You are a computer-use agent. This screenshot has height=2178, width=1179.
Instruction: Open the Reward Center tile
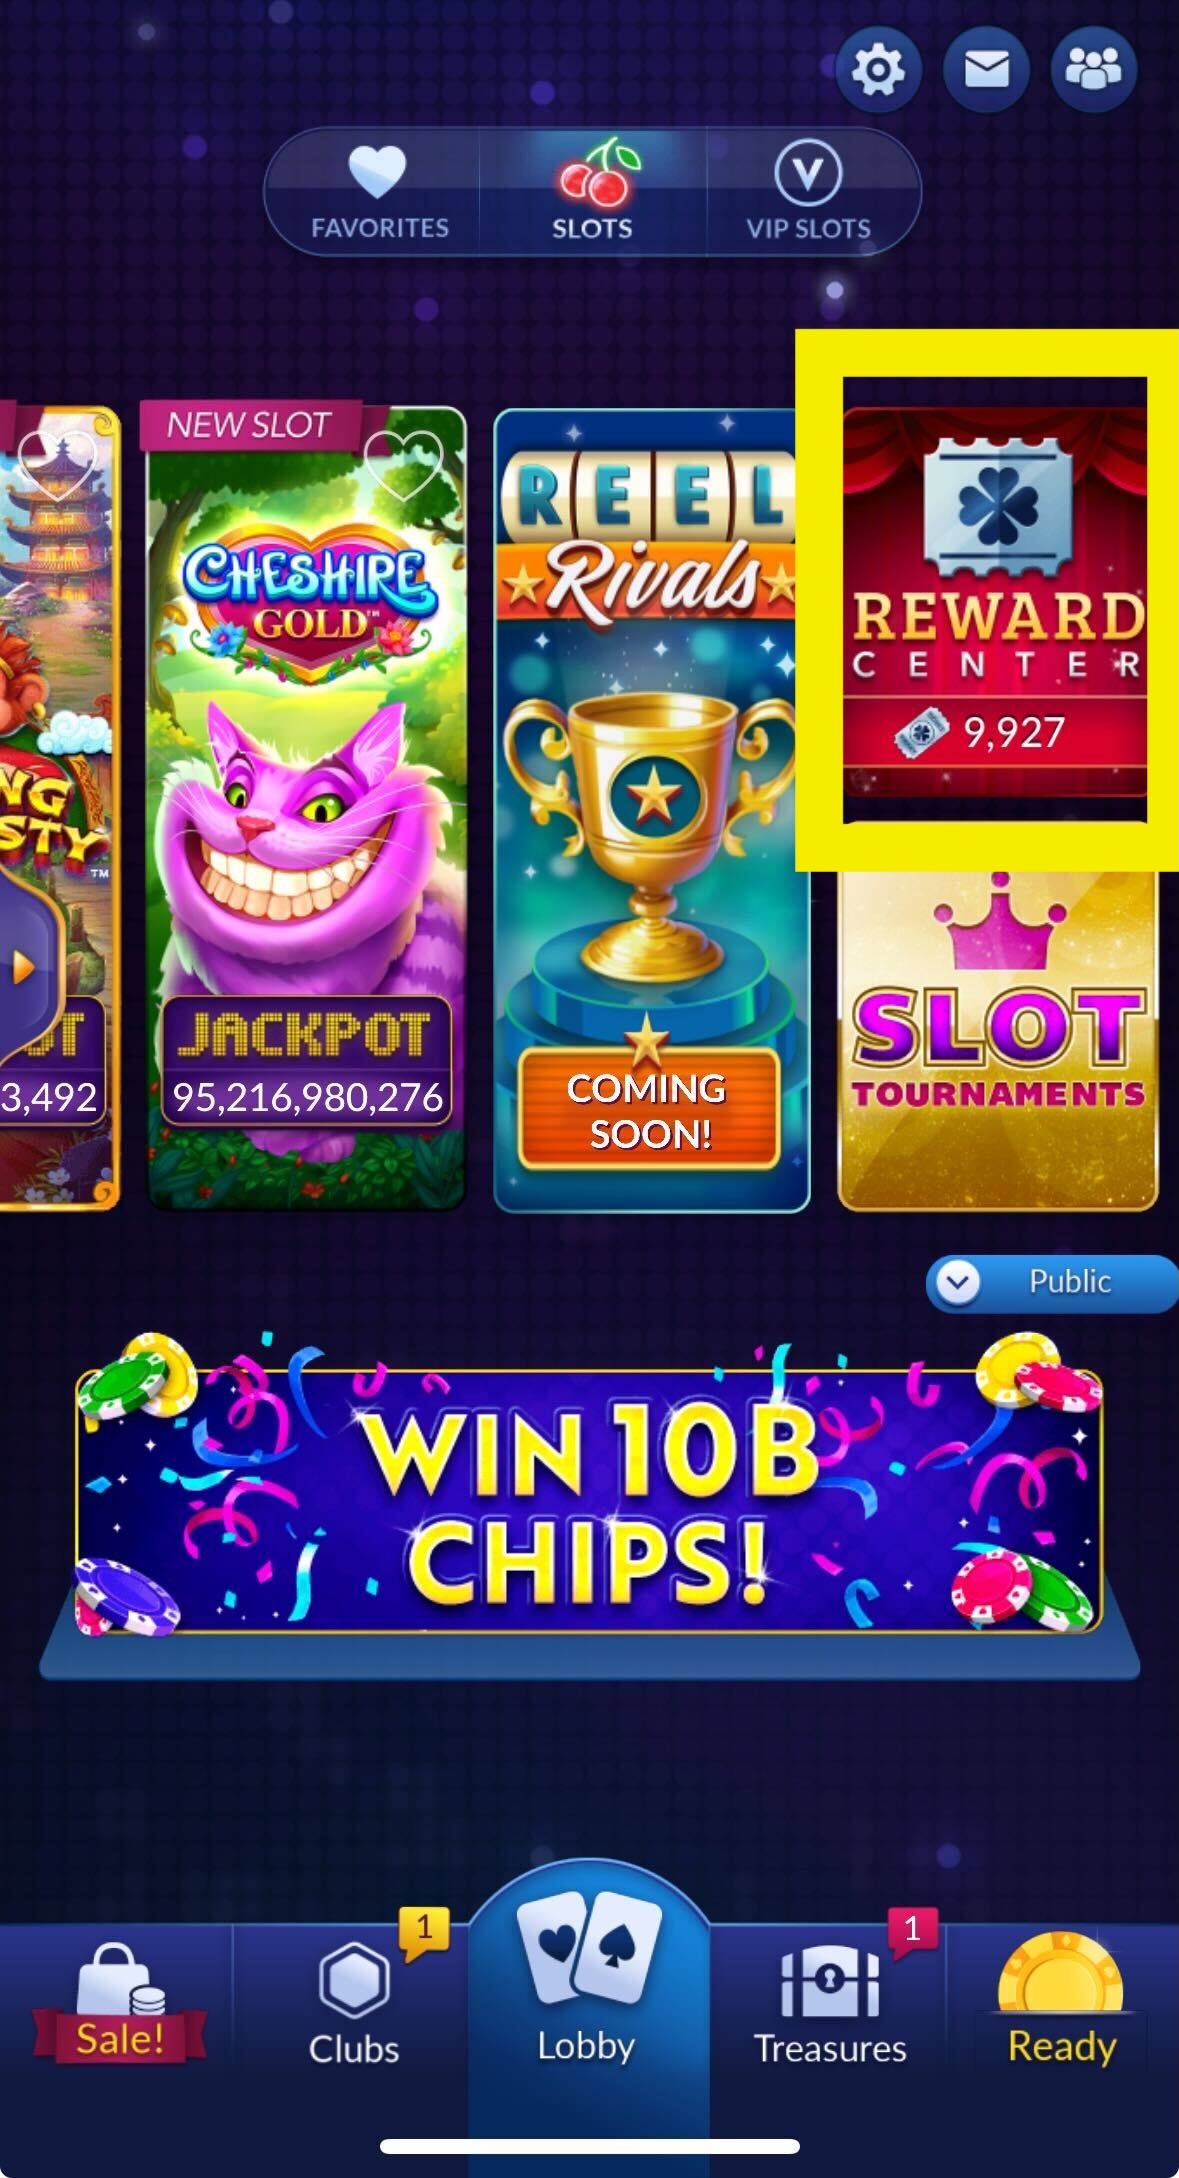click(x=995, y=600)
